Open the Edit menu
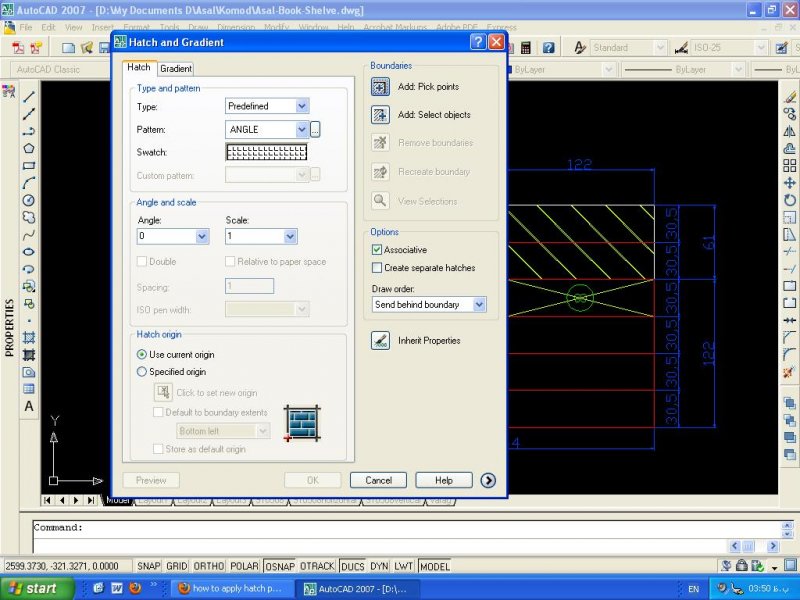 48,27
